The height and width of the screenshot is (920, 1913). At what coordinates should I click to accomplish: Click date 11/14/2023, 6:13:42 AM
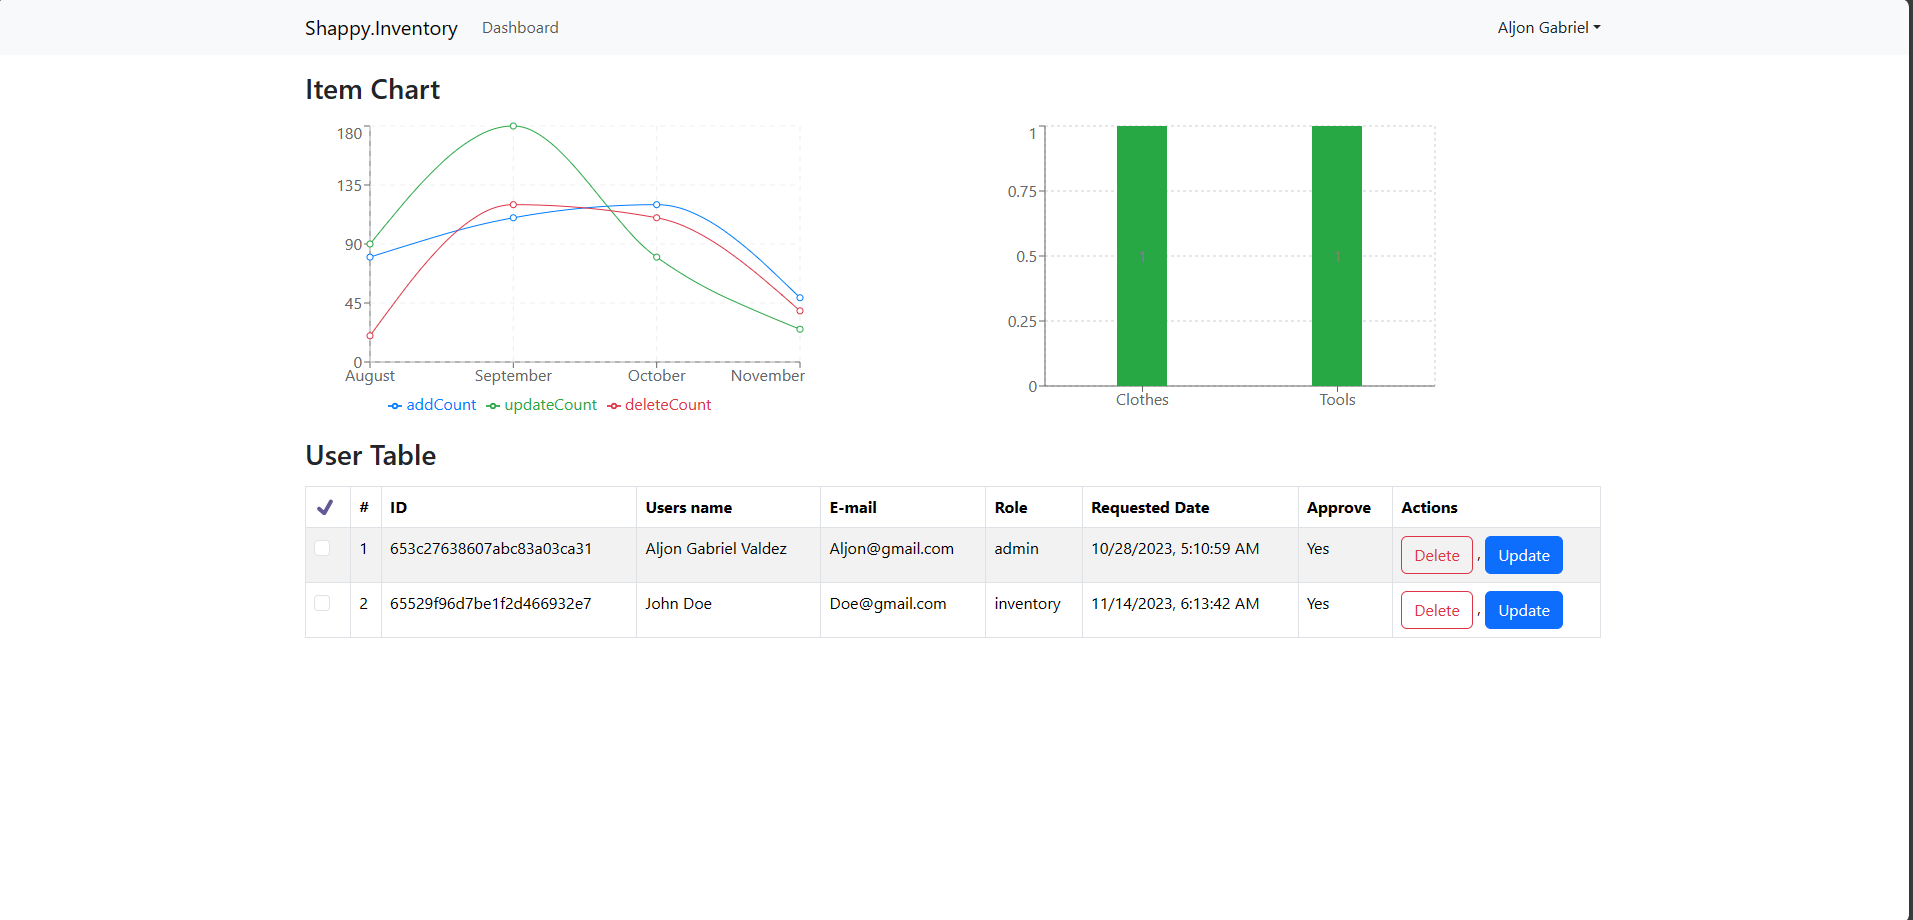point(1175,603)
